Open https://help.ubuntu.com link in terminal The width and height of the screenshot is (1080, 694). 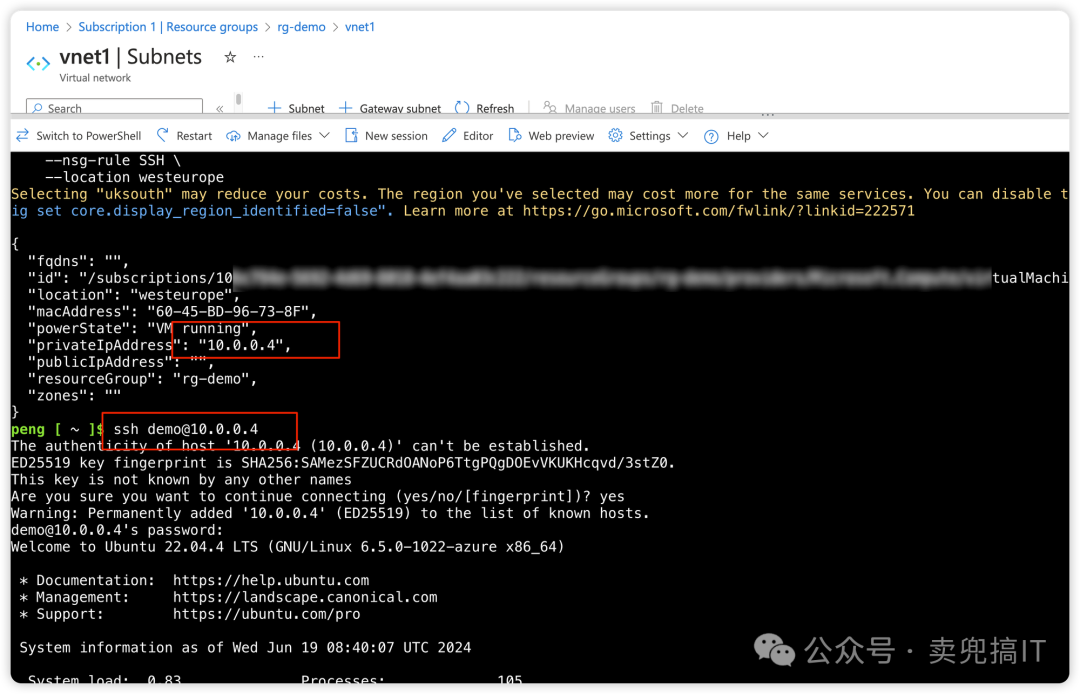click(x=271, y=580)
